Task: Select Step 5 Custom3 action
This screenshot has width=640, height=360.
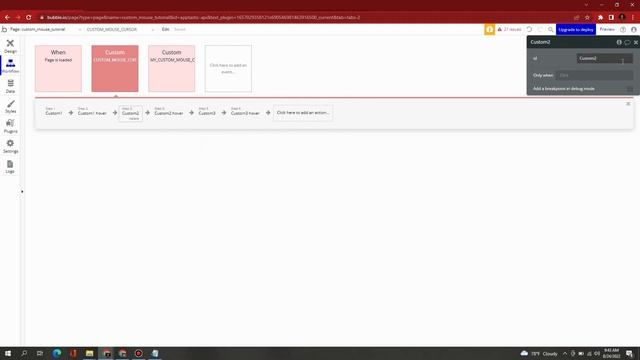Action: click(x=207, y=112)
